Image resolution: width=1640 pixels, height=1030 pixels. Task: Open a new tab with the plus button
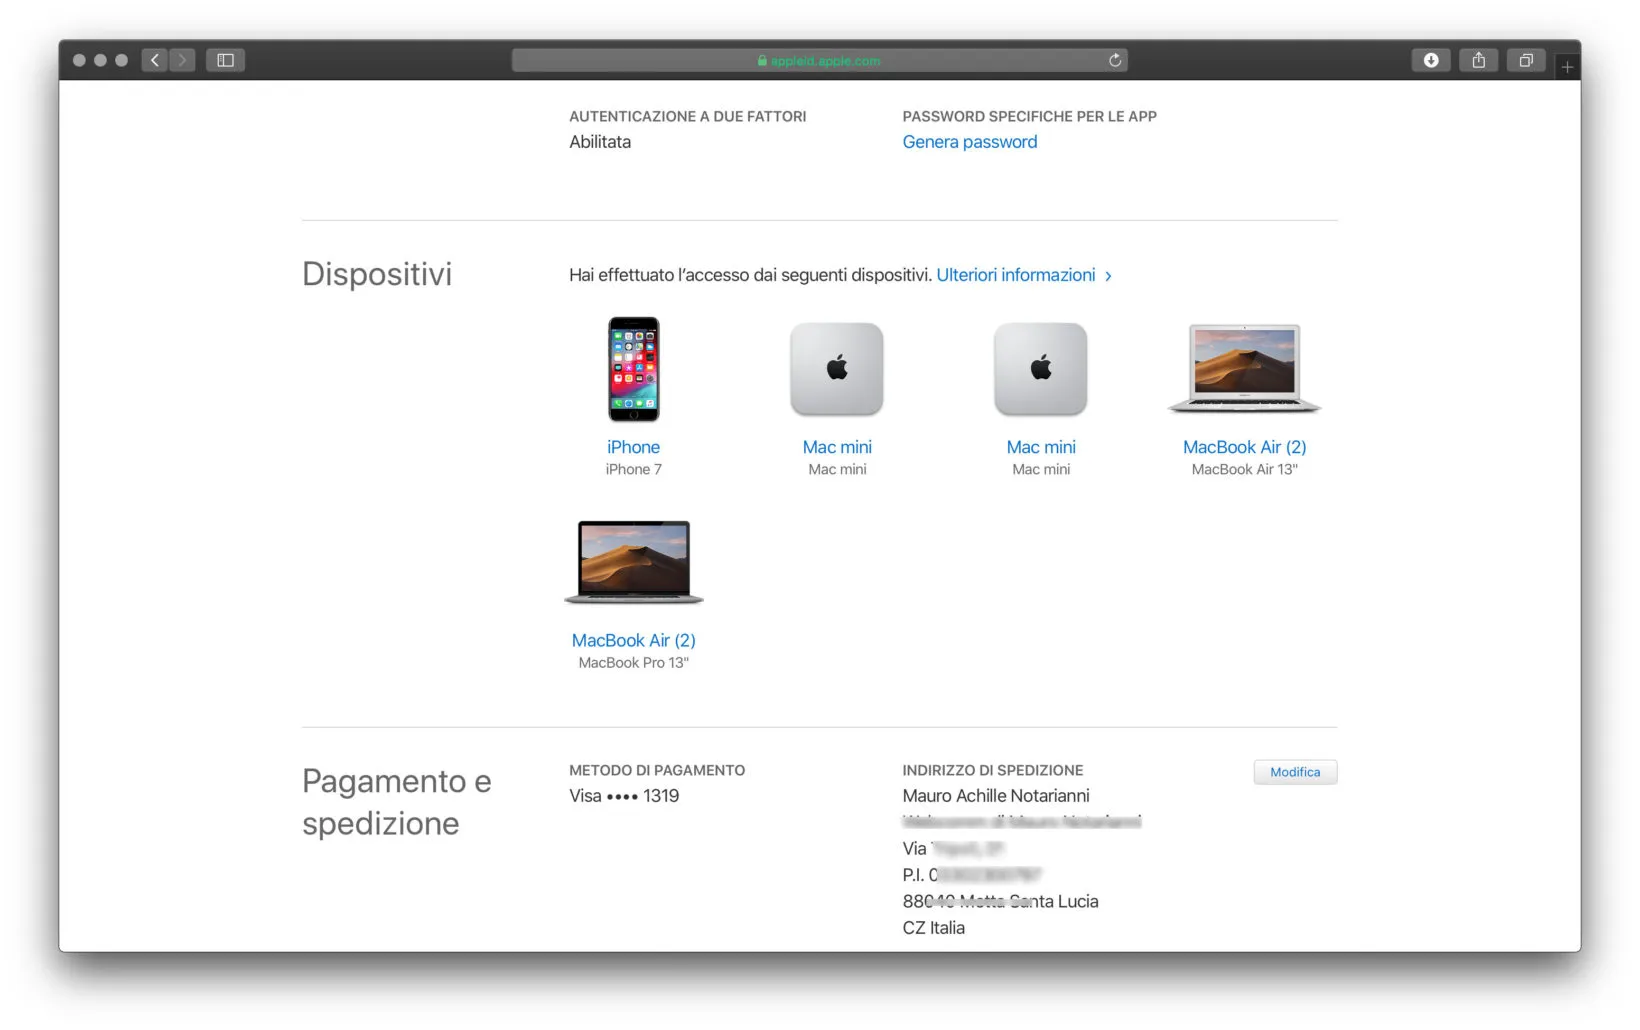(x=1566, y=66)
